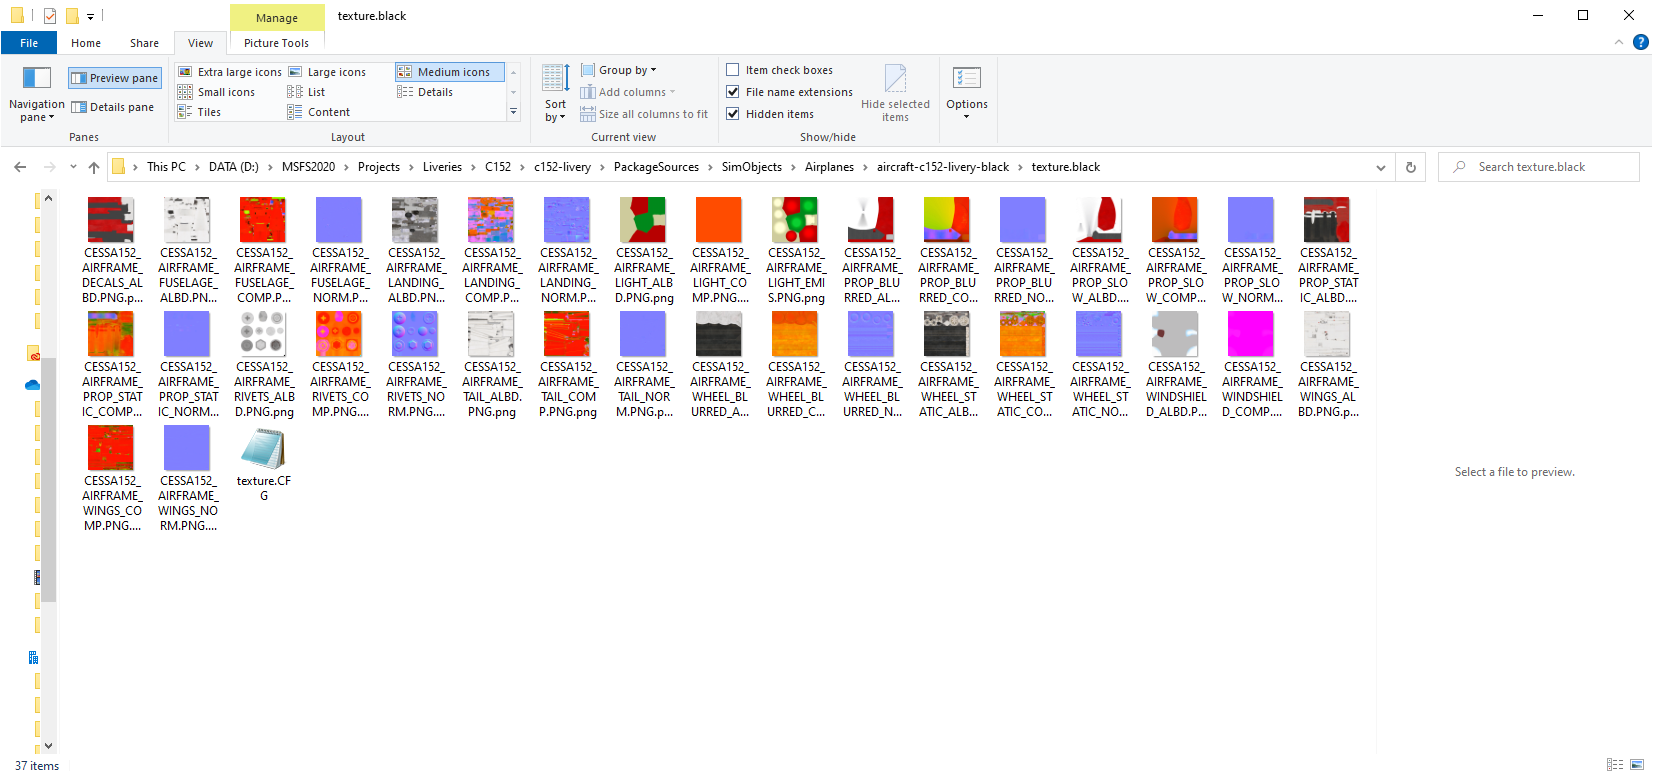
Task: Open the Help question mark icon
Action: click(1640, 42)
